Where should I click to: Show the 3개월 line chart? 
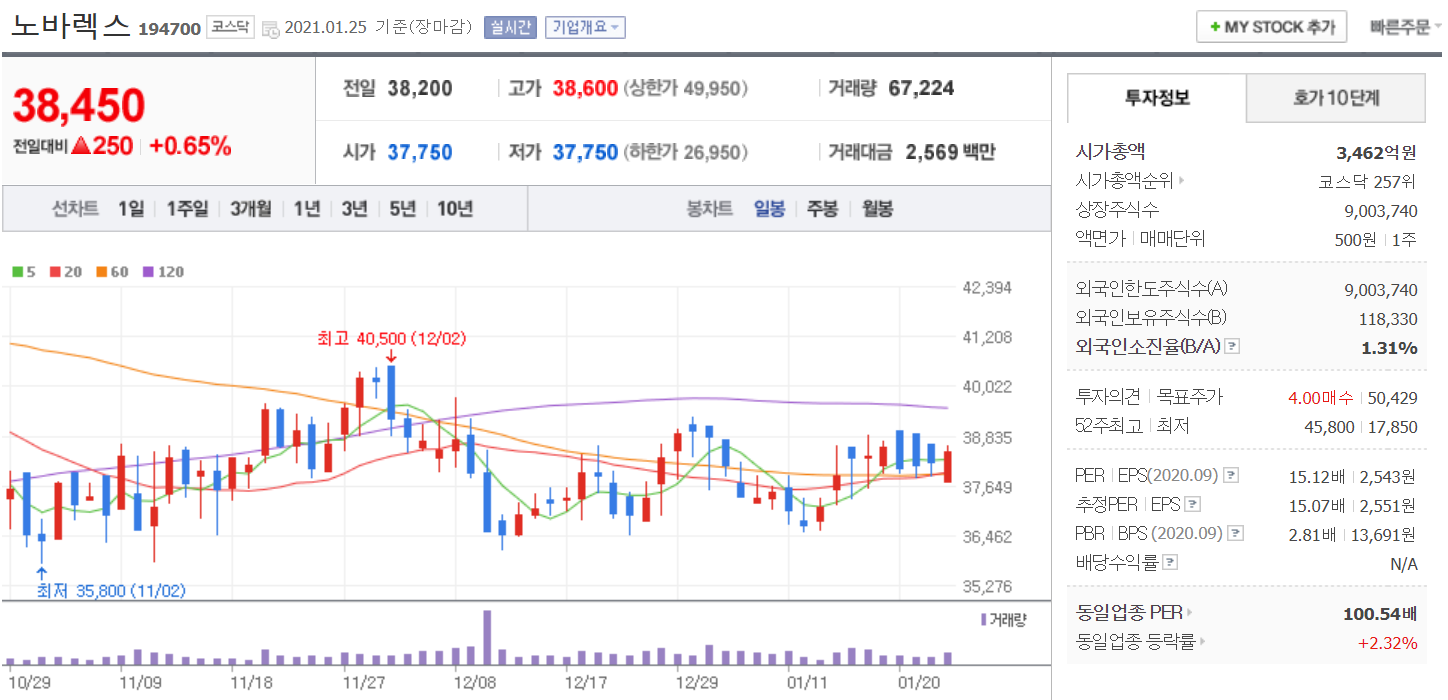(x=250, y=209)
